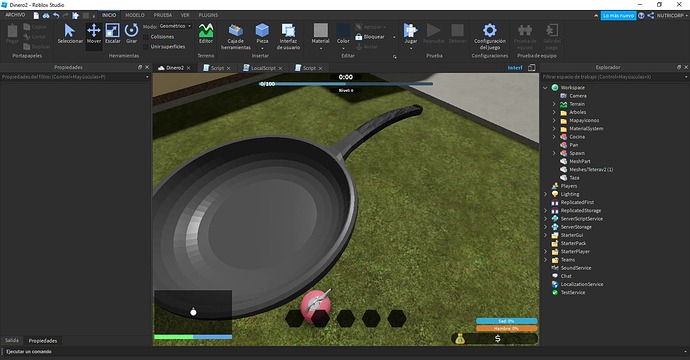This screenshot has width=690, height=360.
Task: Open the terrain Editor
Action: click(x=206, y=33)
